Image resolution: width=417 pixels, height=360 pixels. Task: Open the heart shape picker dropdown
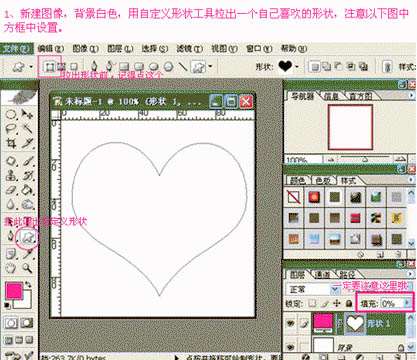pyautogui.click(x=297, y=66)
